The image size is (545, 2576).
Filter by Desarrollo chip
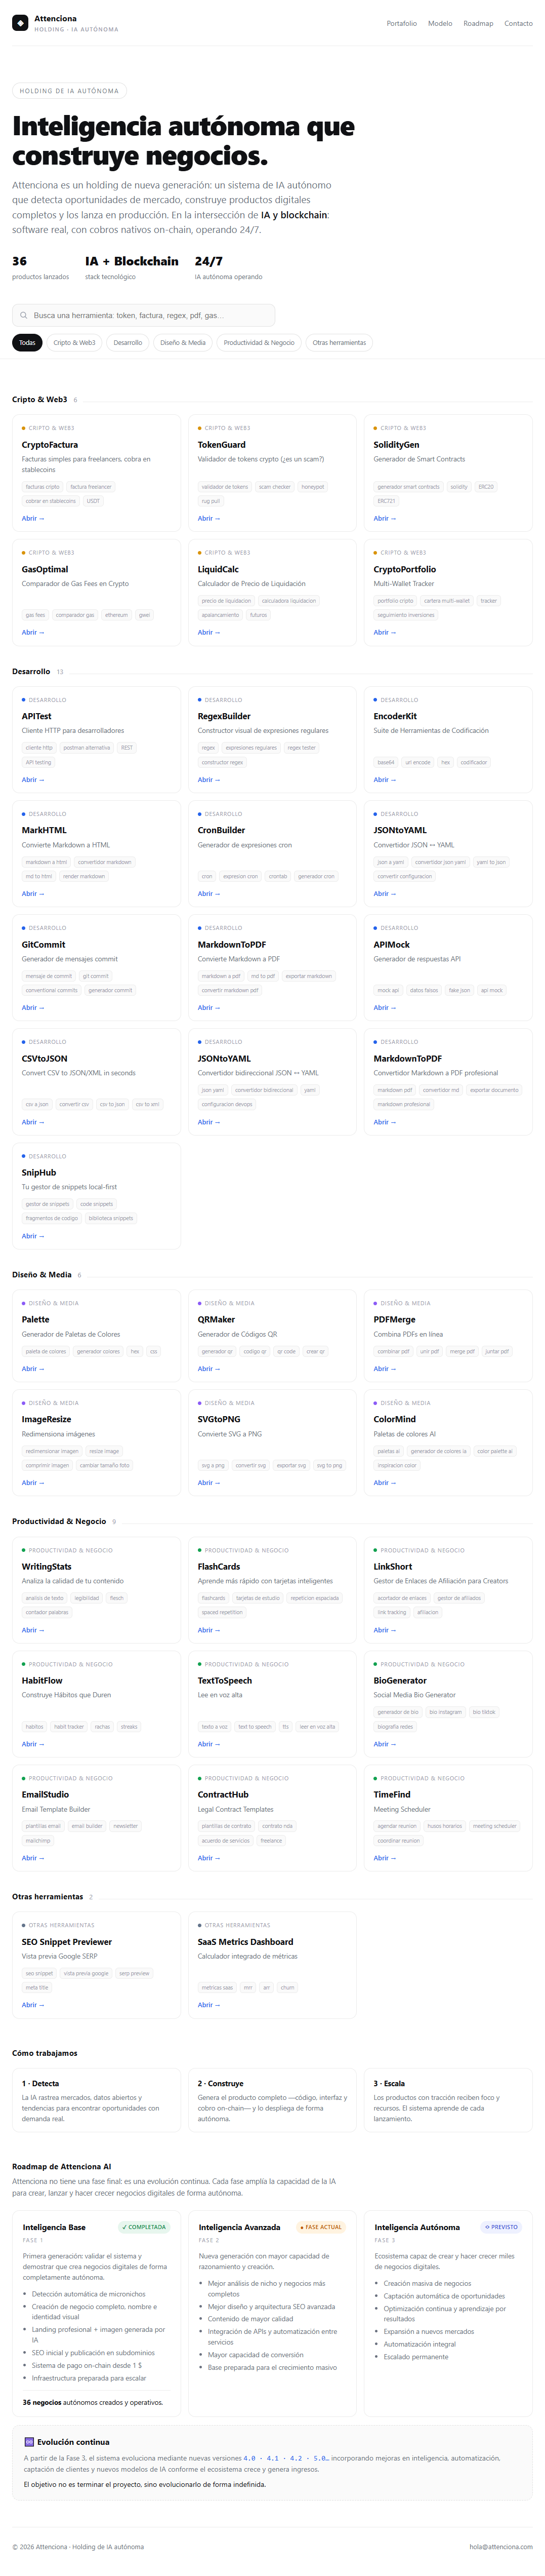click(128, 342)
